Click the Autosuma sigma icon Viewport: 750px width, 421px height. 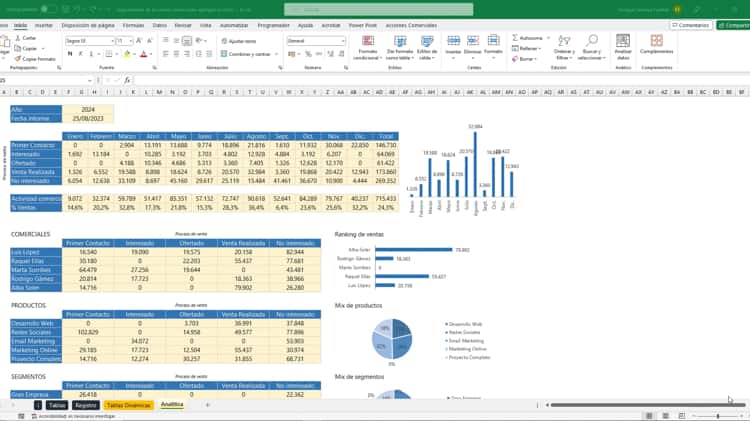click(514, 38)
